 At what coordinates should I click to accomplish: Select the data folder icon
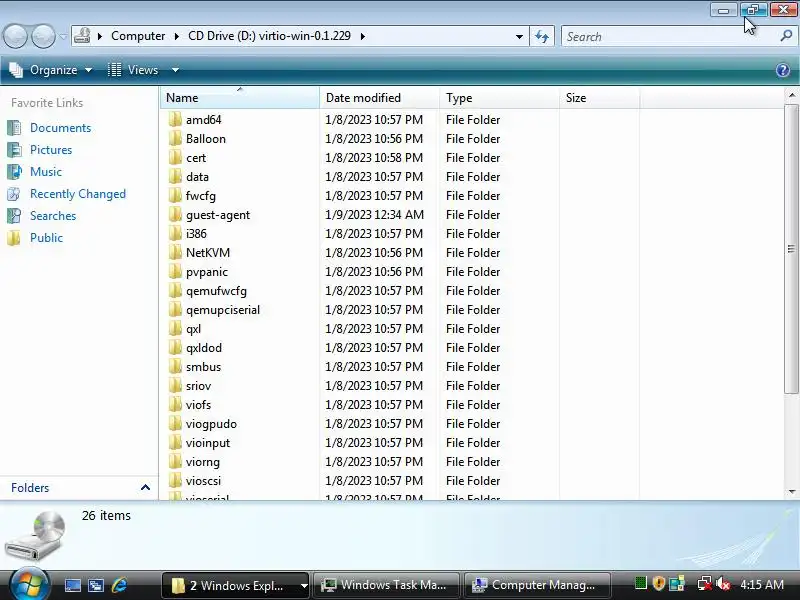(175, 177)
